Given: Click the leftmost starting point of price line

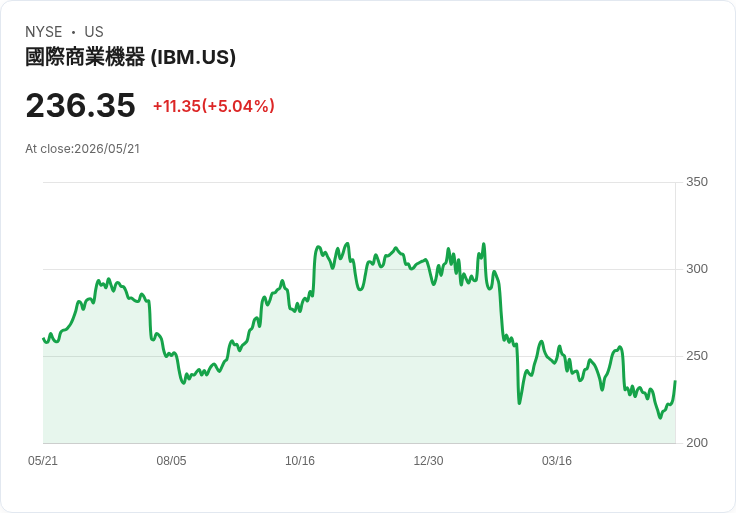Looking at the screenshot, I should pyautogui.click(x=43, y=338).
